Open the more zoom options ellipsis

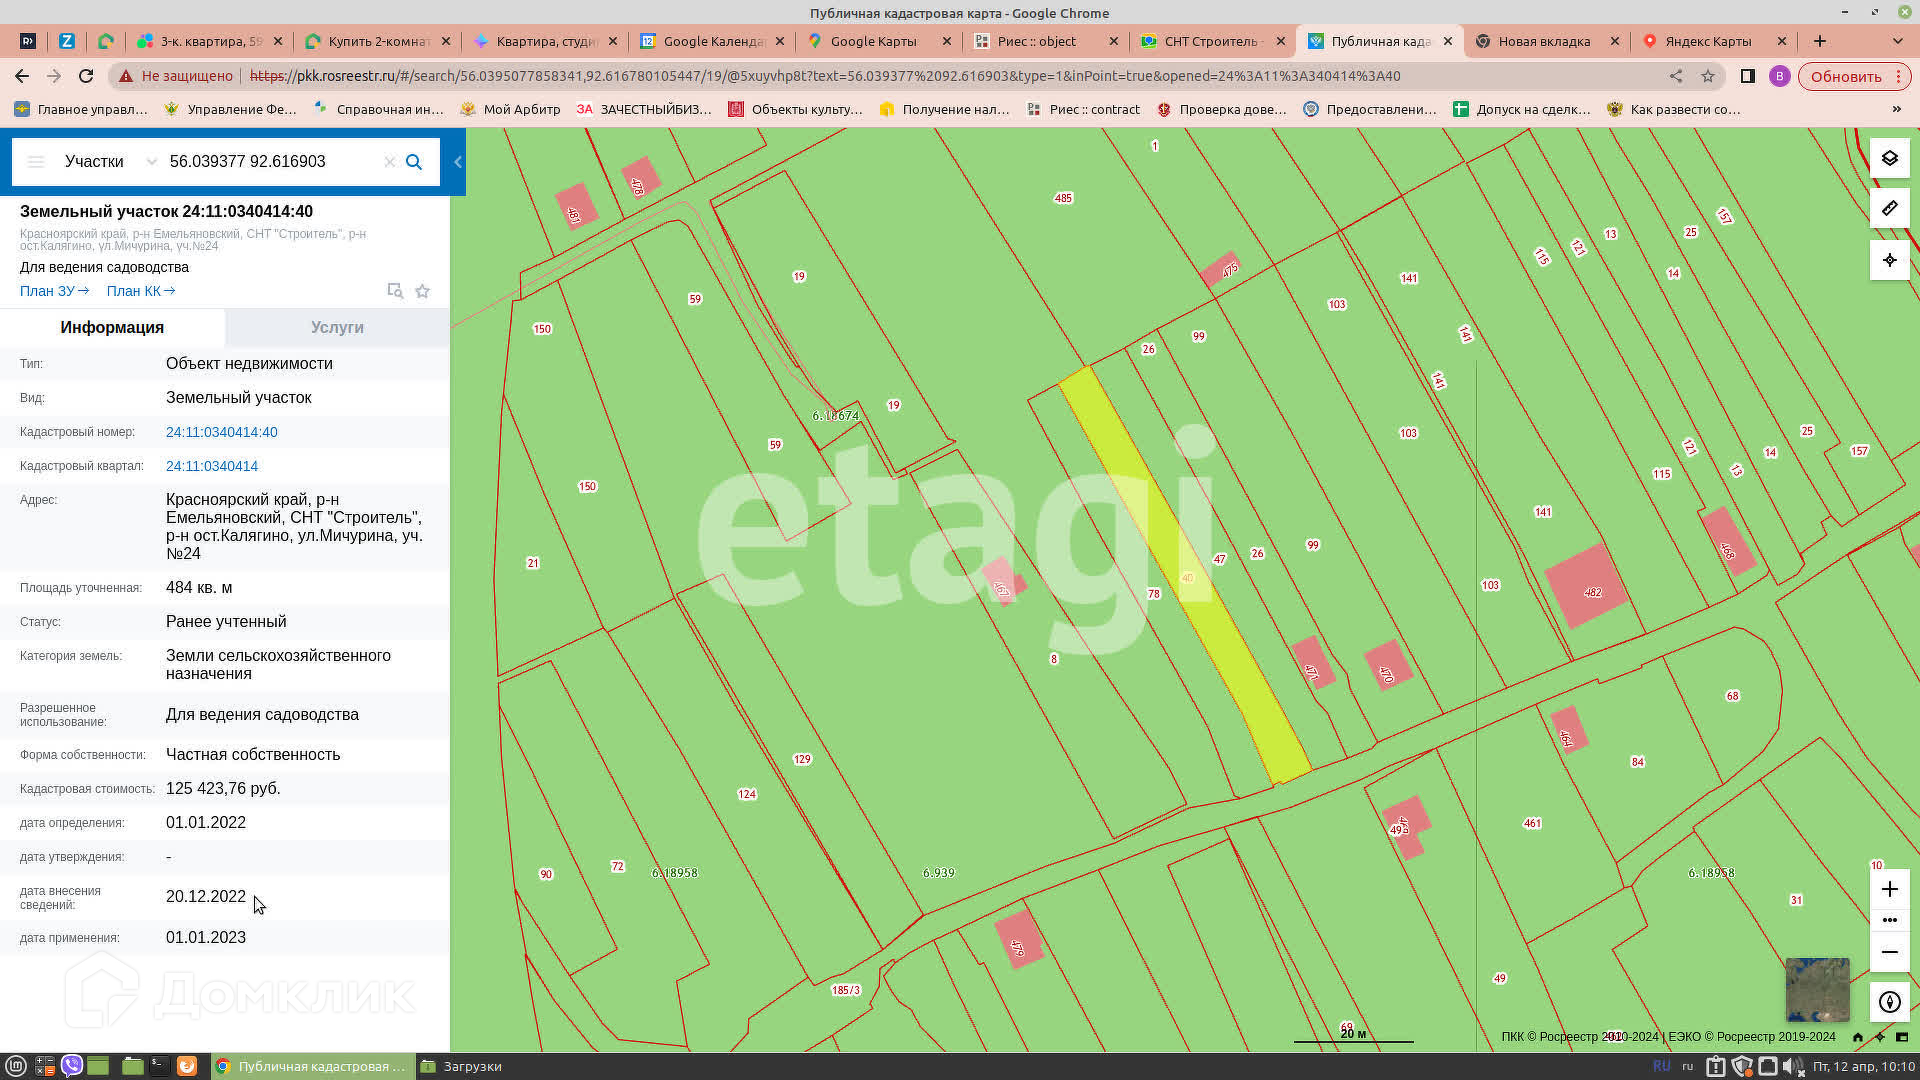(1889, 920)
